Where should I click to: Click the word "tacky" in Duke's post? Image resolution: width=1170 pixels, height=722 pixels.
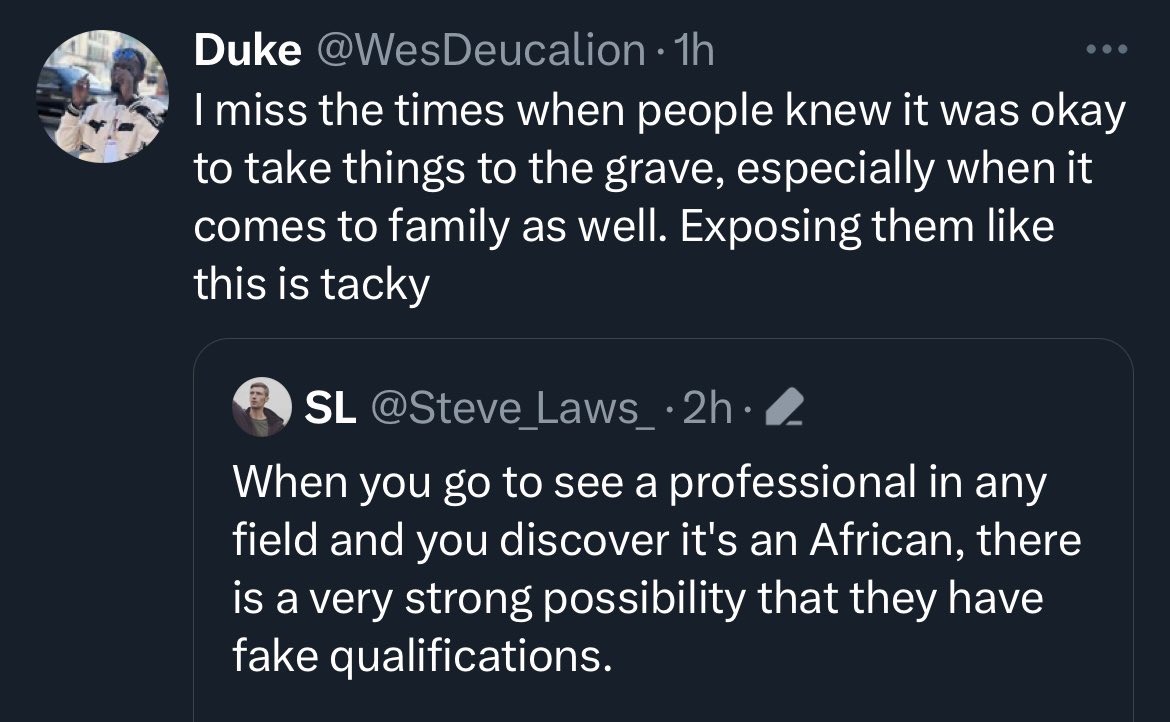click(375, 285)
